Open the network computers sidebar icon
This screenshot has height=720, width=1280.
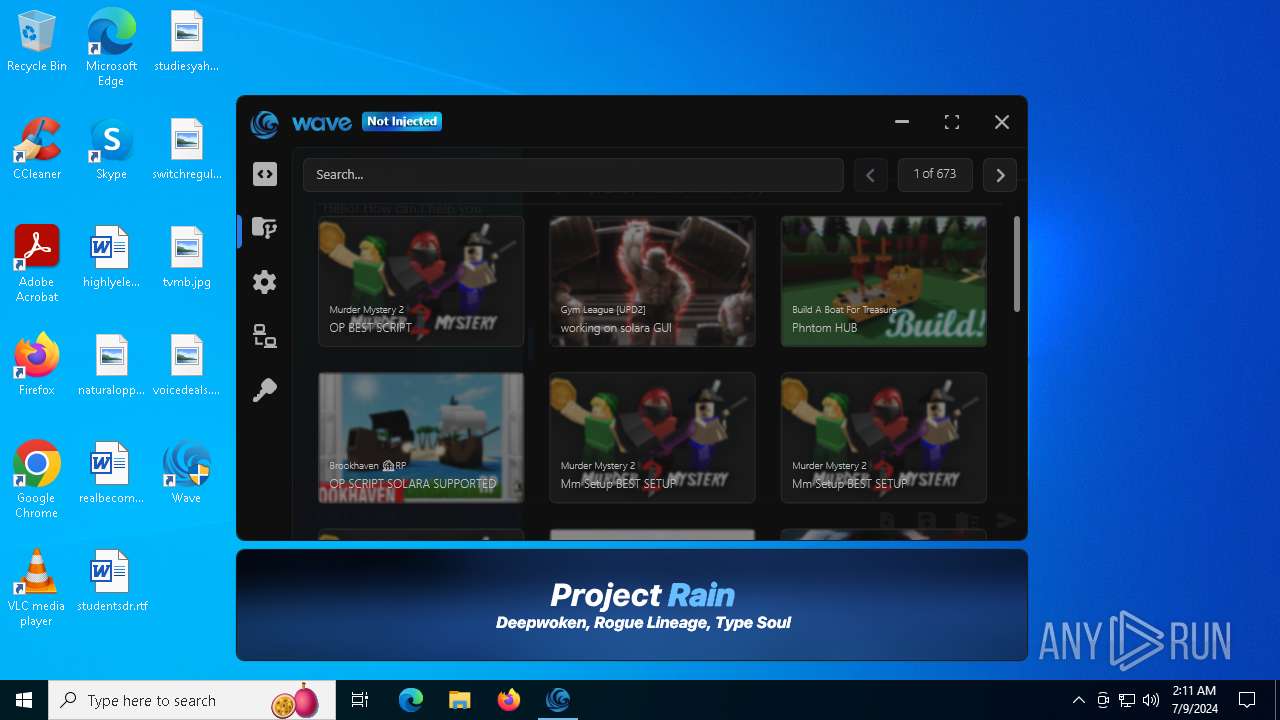coord(265,336)
